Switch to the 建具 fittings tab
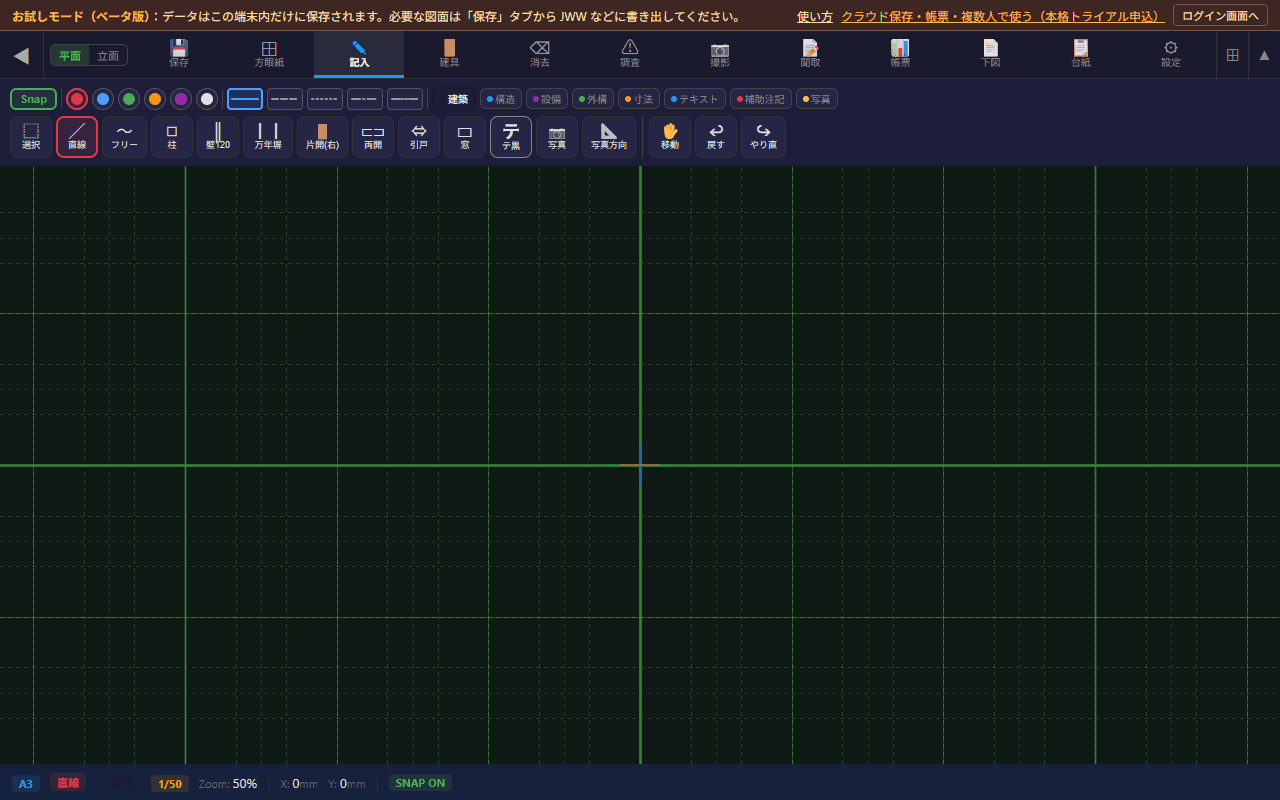 pyautogui.click(x=449, y=54)
